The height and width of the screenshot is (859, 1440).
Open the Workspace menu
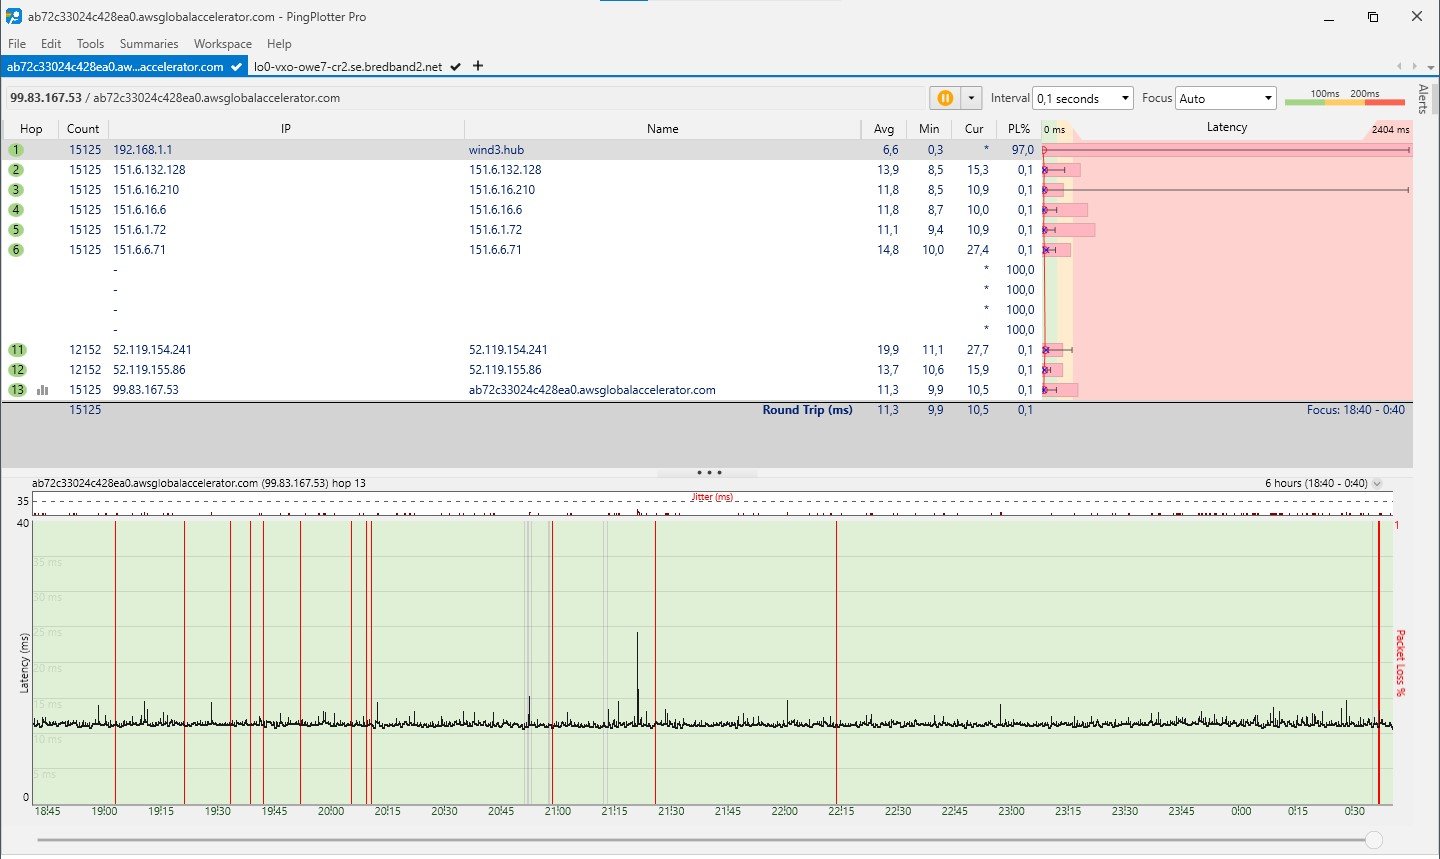(222, 44)
